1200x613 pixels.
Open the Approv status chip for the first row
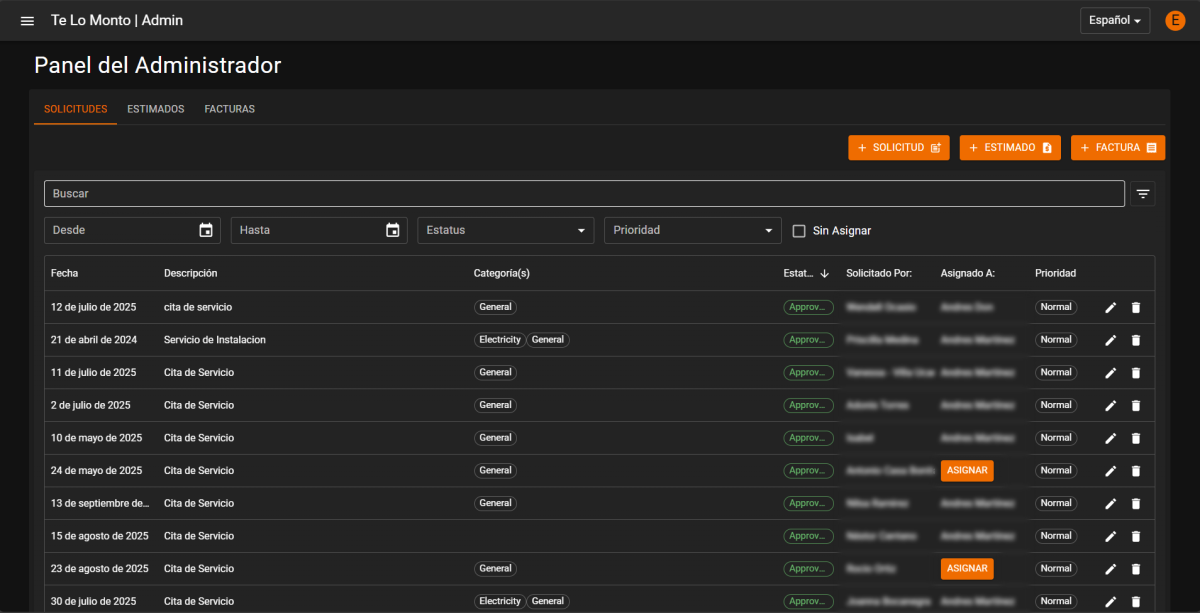(x=808, y=307)
